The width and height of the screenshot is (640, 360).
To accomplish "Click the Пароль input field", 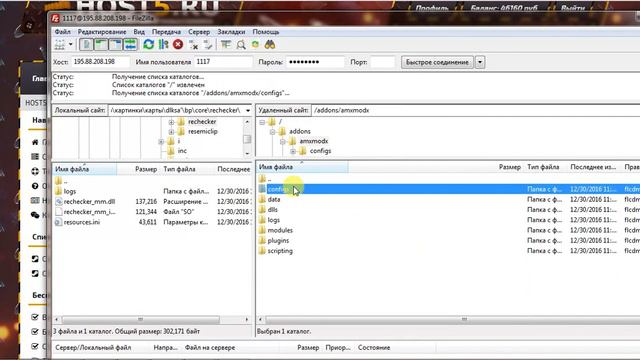I will click(x=315, y=62).
